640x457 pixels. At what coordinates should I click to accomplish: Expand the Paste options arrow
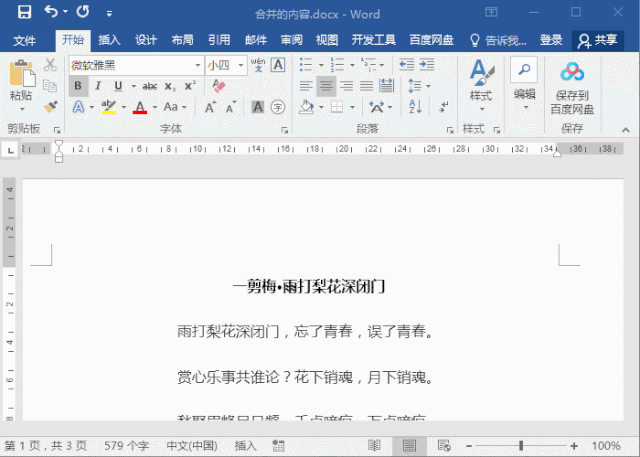[x=22, y=109]
